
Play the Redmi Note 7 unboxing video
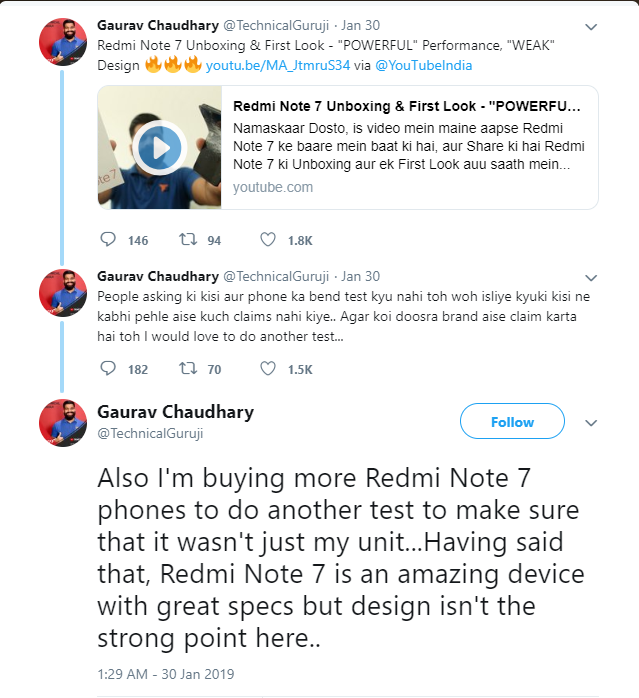click(160, 148)
